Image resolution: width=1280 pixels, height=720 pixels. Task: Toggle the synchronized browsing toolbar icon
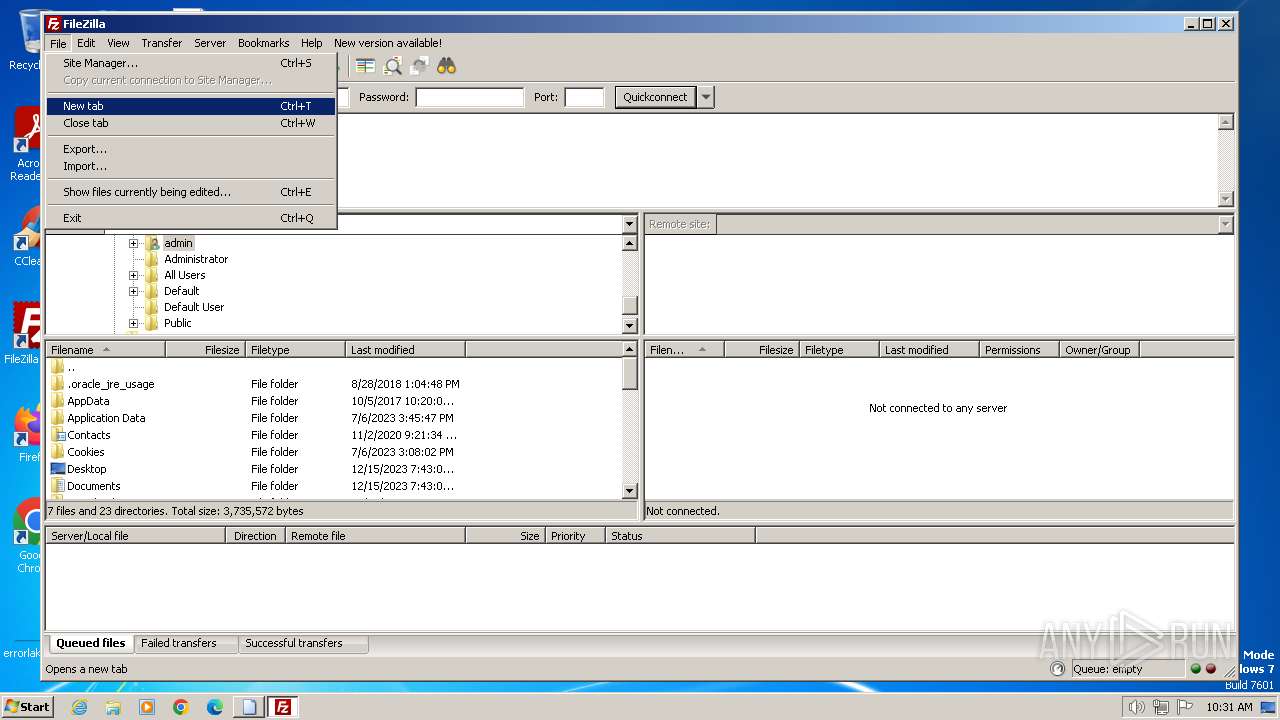pyautogui.click(x=419, y=66)
